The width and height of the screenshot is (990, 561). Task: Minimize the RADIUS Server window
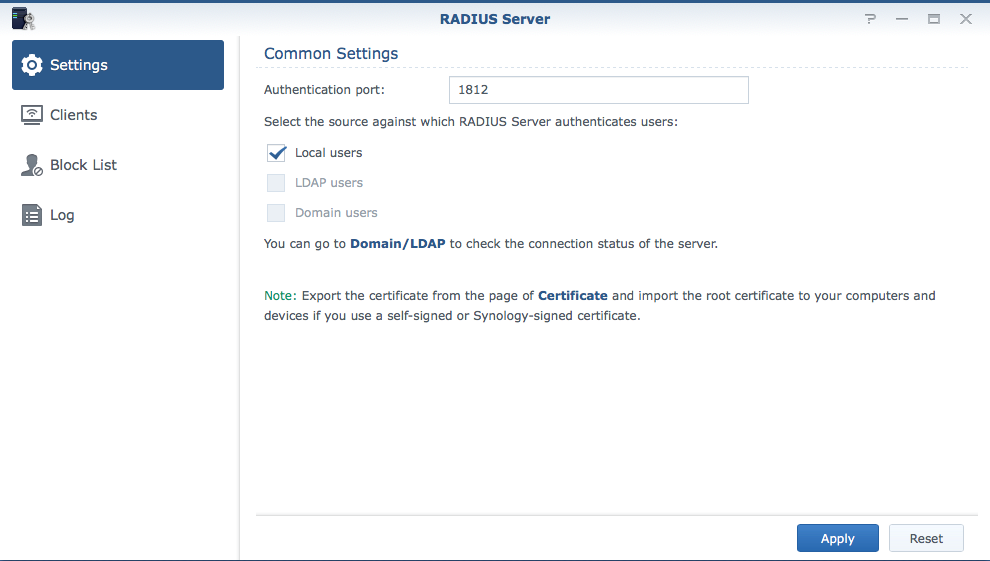click(x=902, y=19)
